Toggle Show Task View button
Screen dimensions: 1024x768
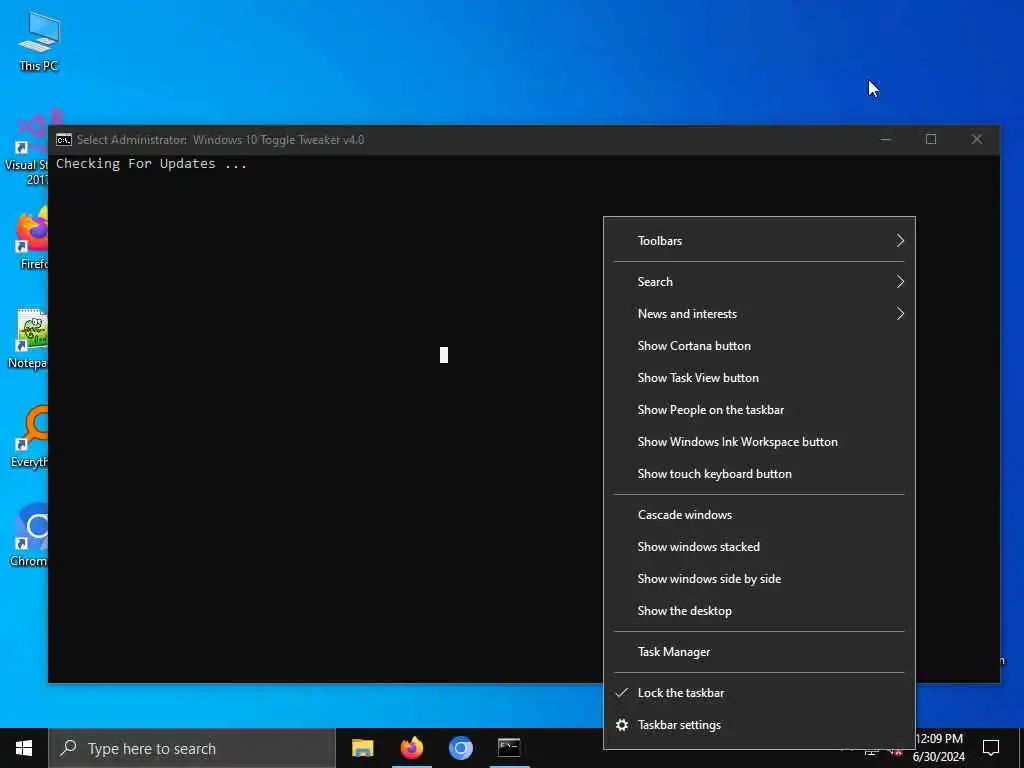click(759, 378)
